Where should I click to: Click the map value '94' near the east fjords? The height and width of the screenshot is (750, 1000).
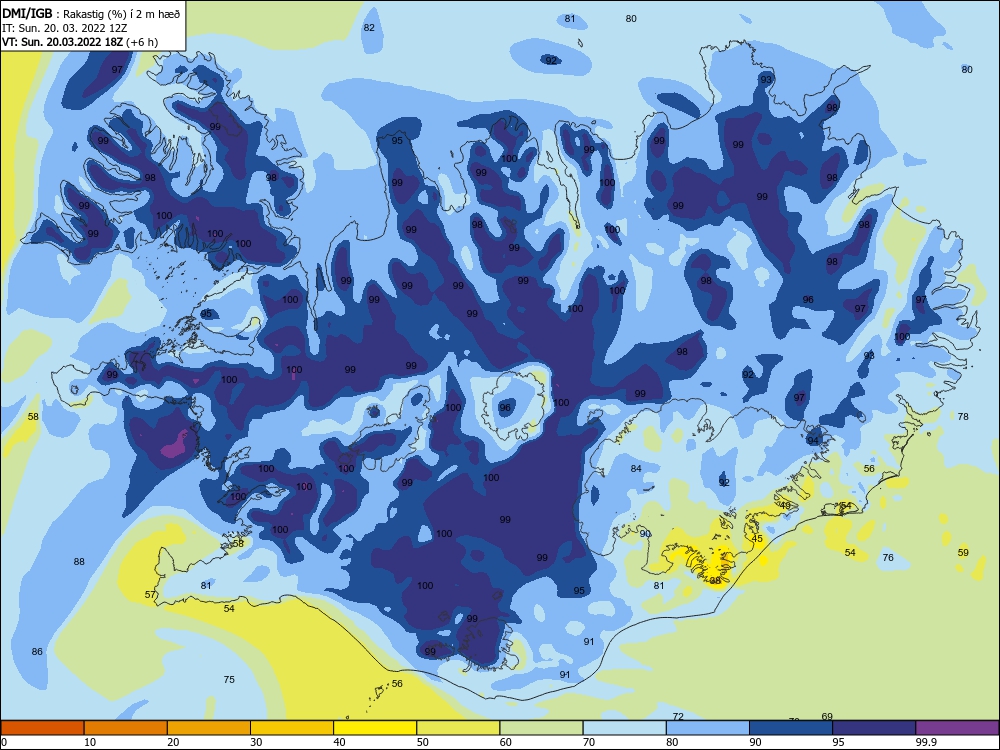(x=812, y=441)
